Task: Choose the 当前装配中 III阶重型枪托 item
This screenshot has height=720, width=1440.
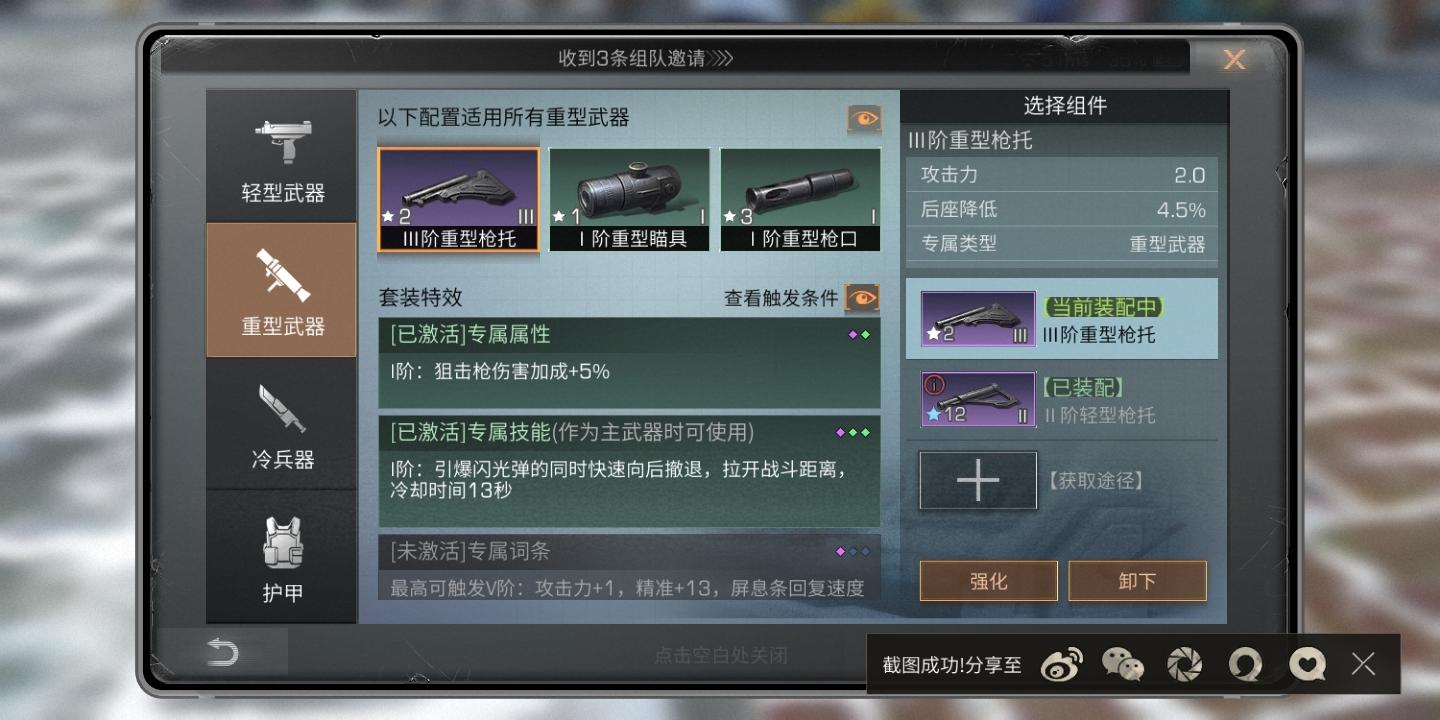Action: pyautogui.click(x=1062, y=319)
